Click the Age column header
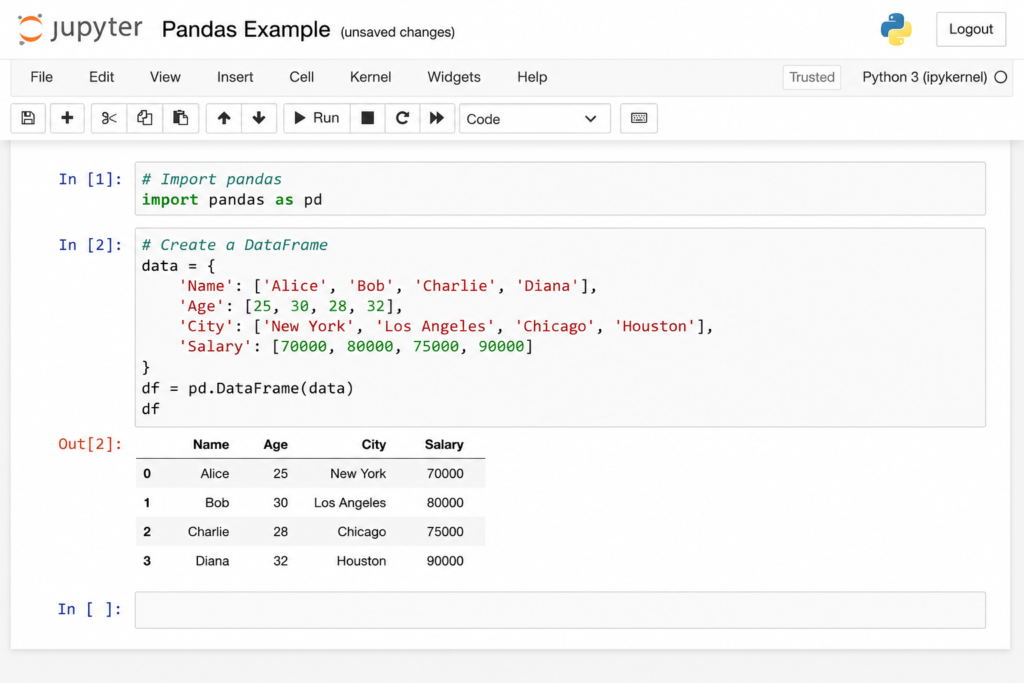The width and height of the screenshot is (1024, 683). click(276, 445)
